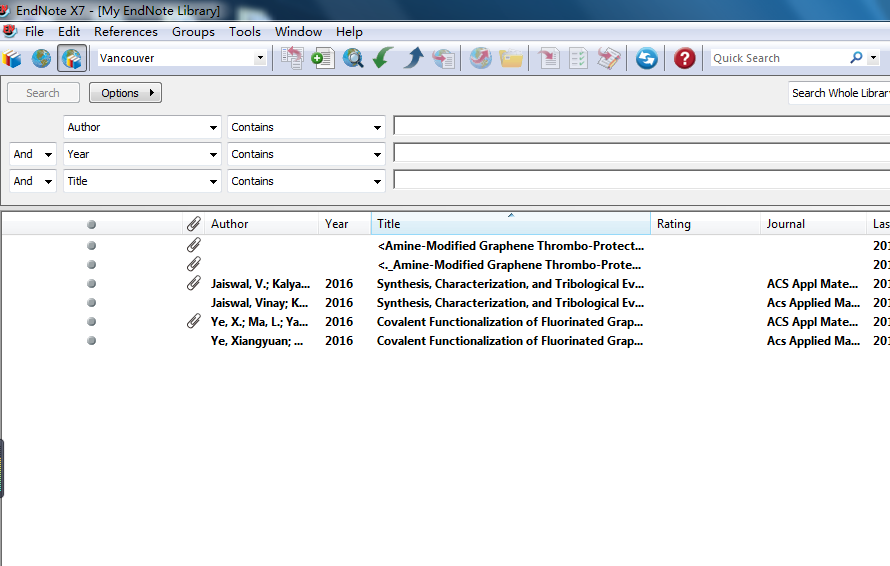Image resolution: width=890 pixels, height=566 pixels.
Task: Click Year search text field
Action: 641,153
